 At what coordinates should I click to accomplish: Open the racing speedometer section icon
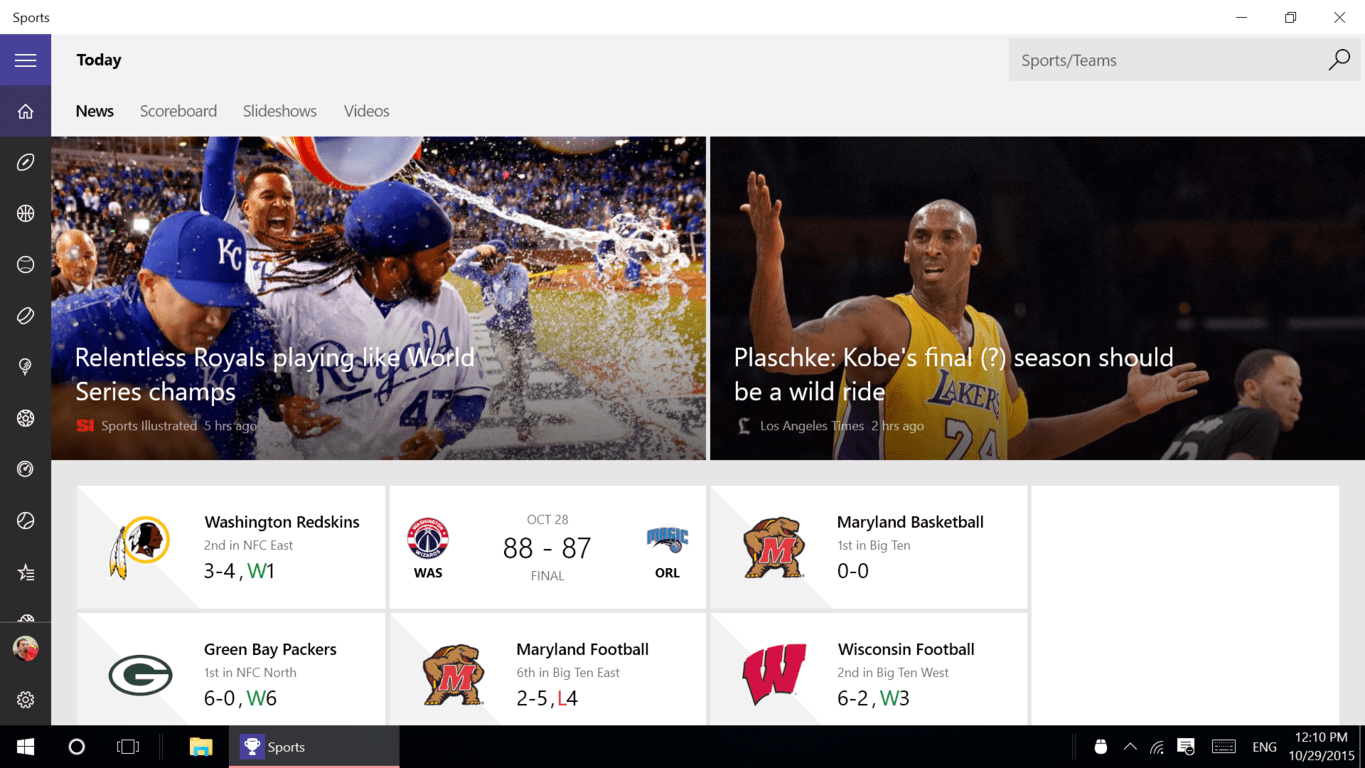pos(25,469)
